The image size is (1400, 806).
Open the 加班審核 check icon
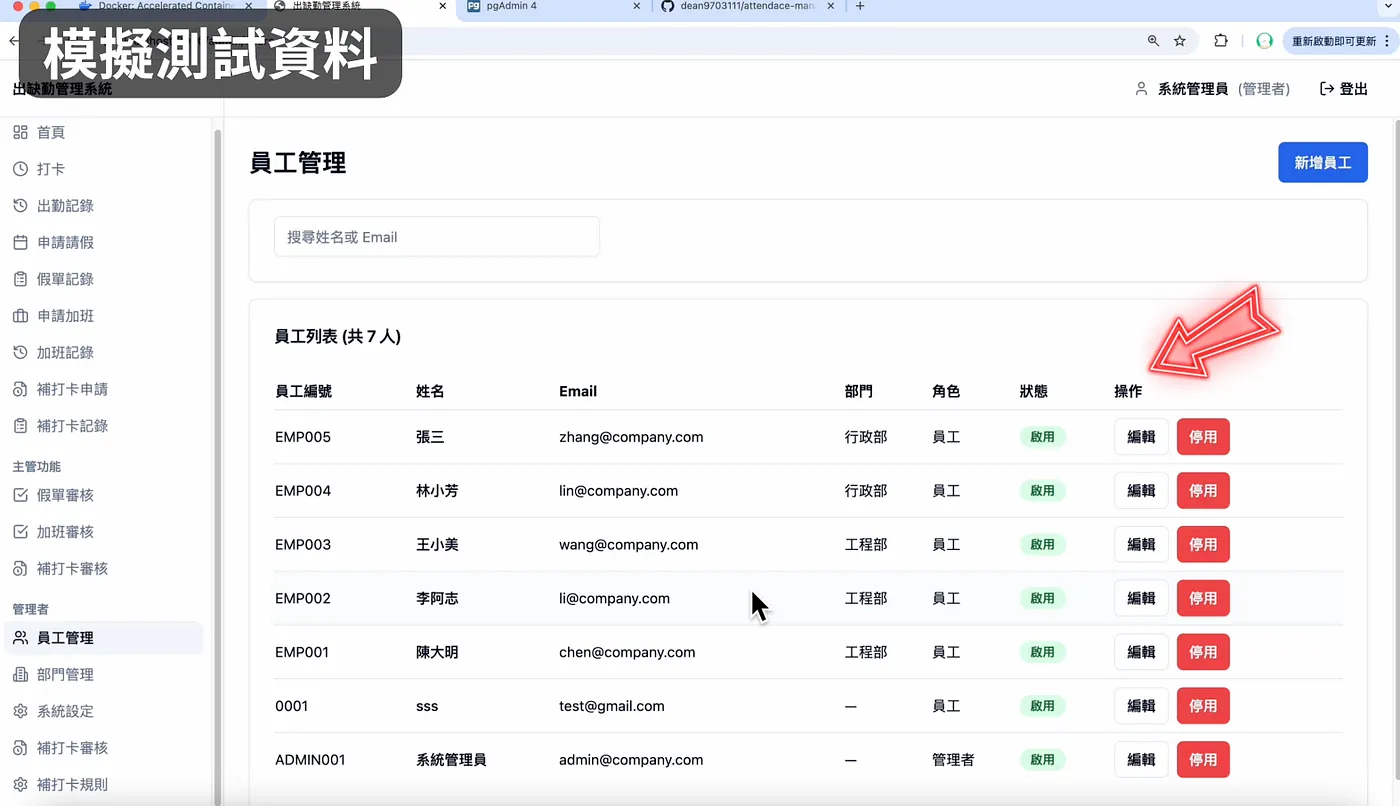20,532
